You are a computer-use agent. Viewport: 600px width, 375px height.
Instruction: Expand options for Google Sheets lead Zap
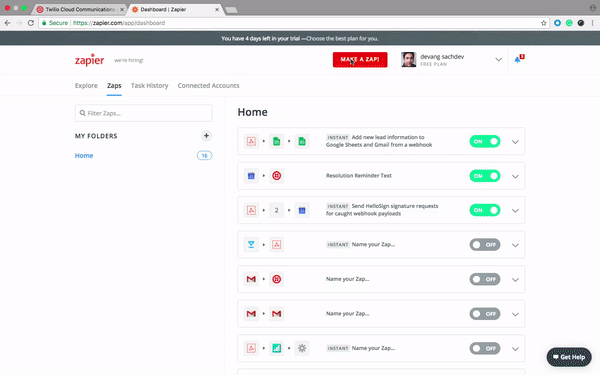515,142
